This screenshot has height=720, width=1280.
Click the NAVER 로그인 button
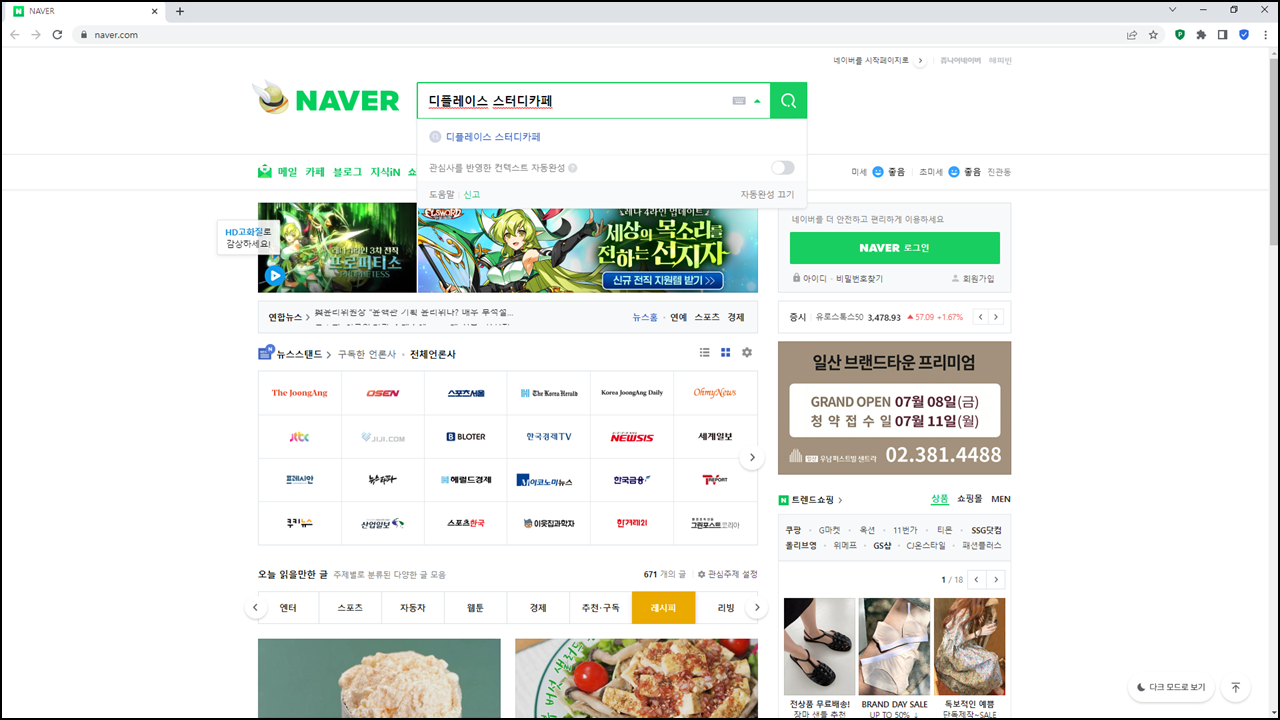pos(894,248)
